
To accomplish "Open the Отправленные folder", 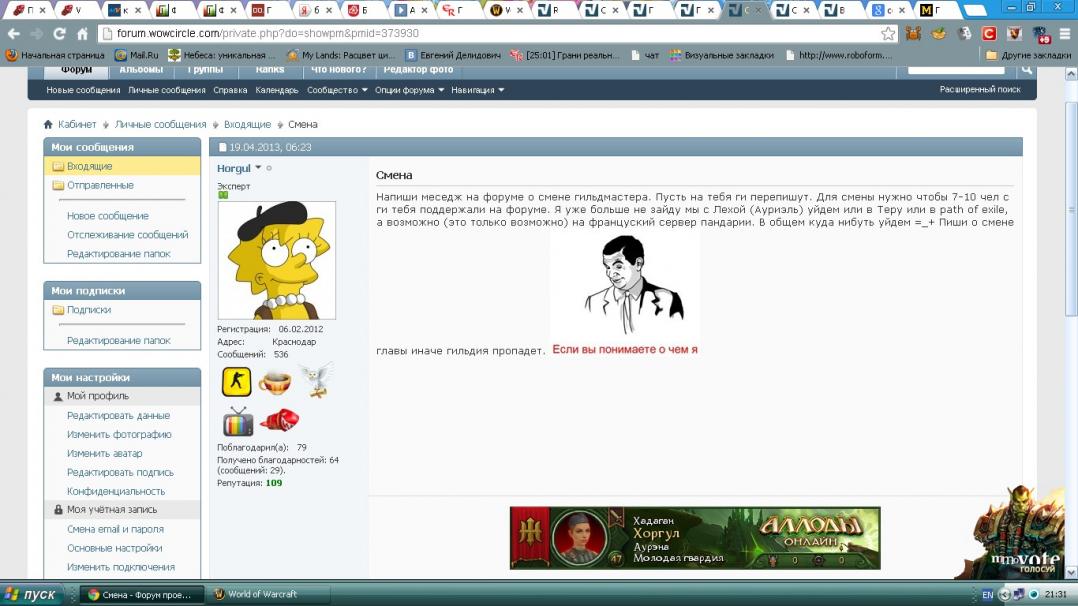I will (100, 185).
